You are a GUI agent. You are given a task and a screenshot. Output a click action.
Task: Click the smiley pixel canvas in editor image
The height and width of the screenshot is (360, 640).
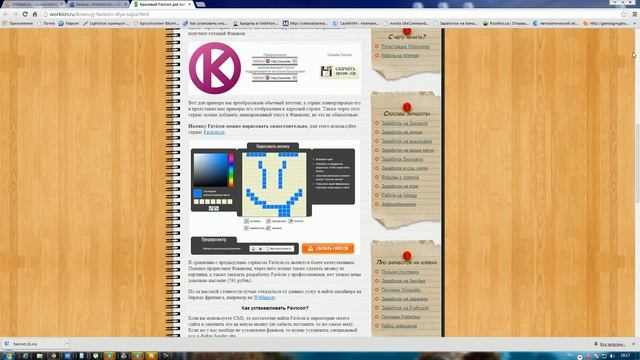274,184
